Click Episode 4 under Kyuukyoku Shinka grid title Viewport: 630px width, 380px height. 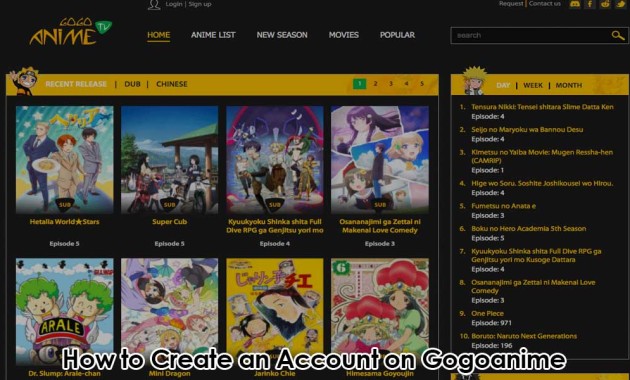click(x=275, y=244)
